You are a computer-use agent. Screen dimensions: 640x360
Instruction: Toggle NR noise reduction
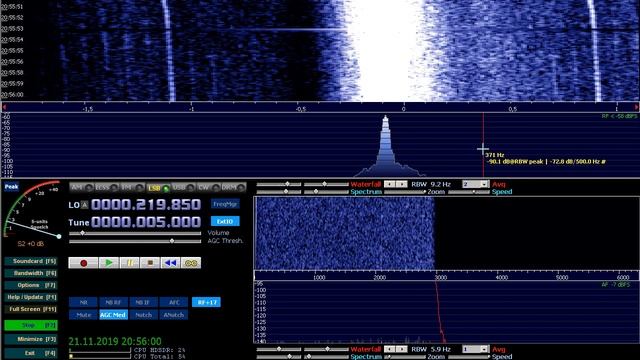(83, 302)
